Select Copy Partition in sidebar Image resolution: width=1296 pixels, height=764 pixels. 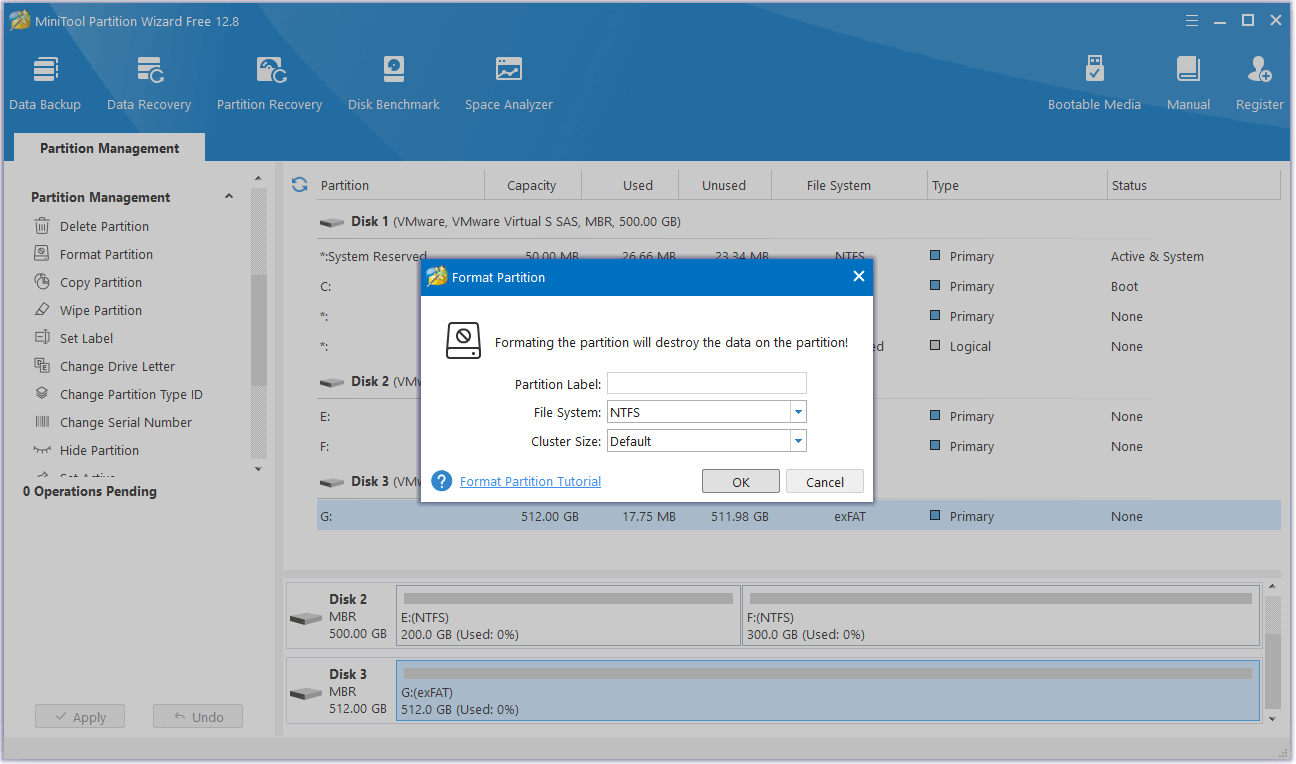point(101,282)
